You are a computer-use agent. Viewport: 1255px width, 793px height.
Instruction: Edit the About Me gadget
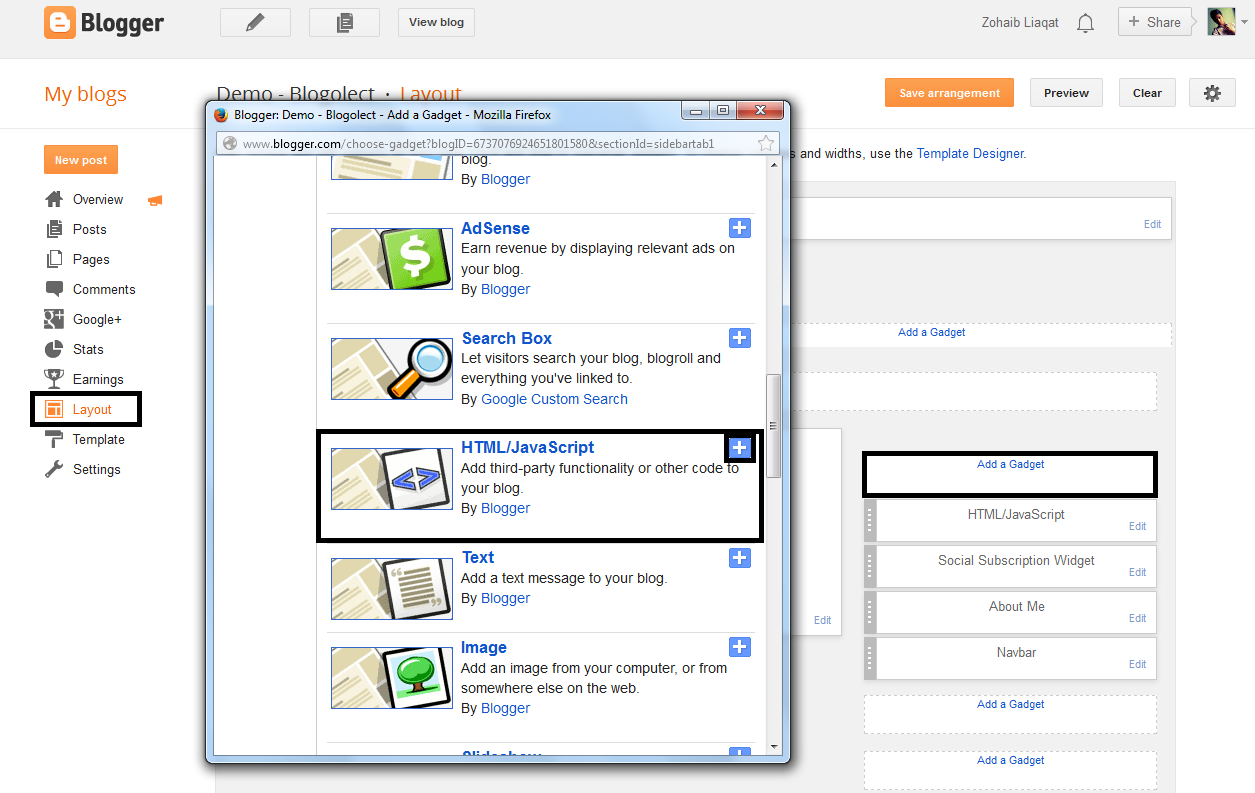(1137, 618)
